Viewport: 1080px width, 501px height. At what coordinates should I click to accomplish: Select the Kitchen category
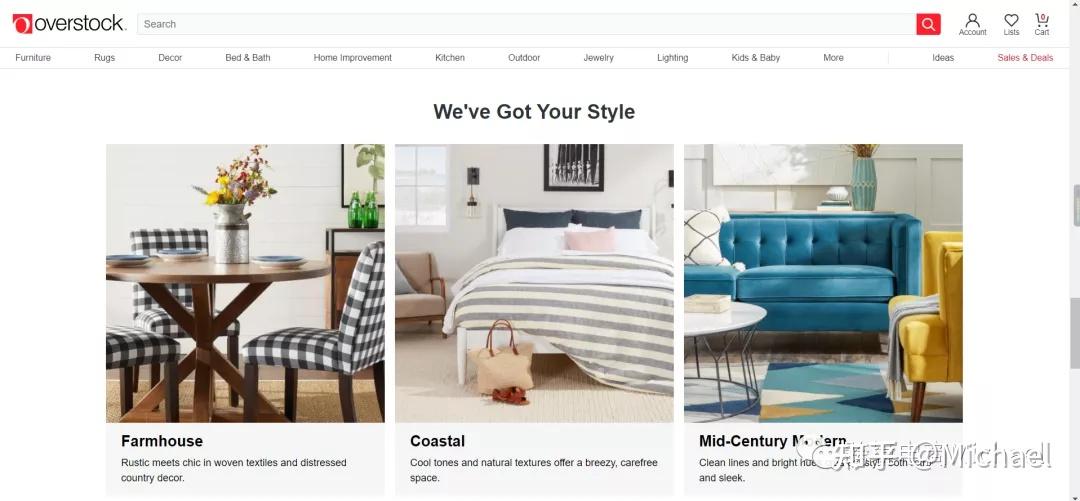coord(450,58)
